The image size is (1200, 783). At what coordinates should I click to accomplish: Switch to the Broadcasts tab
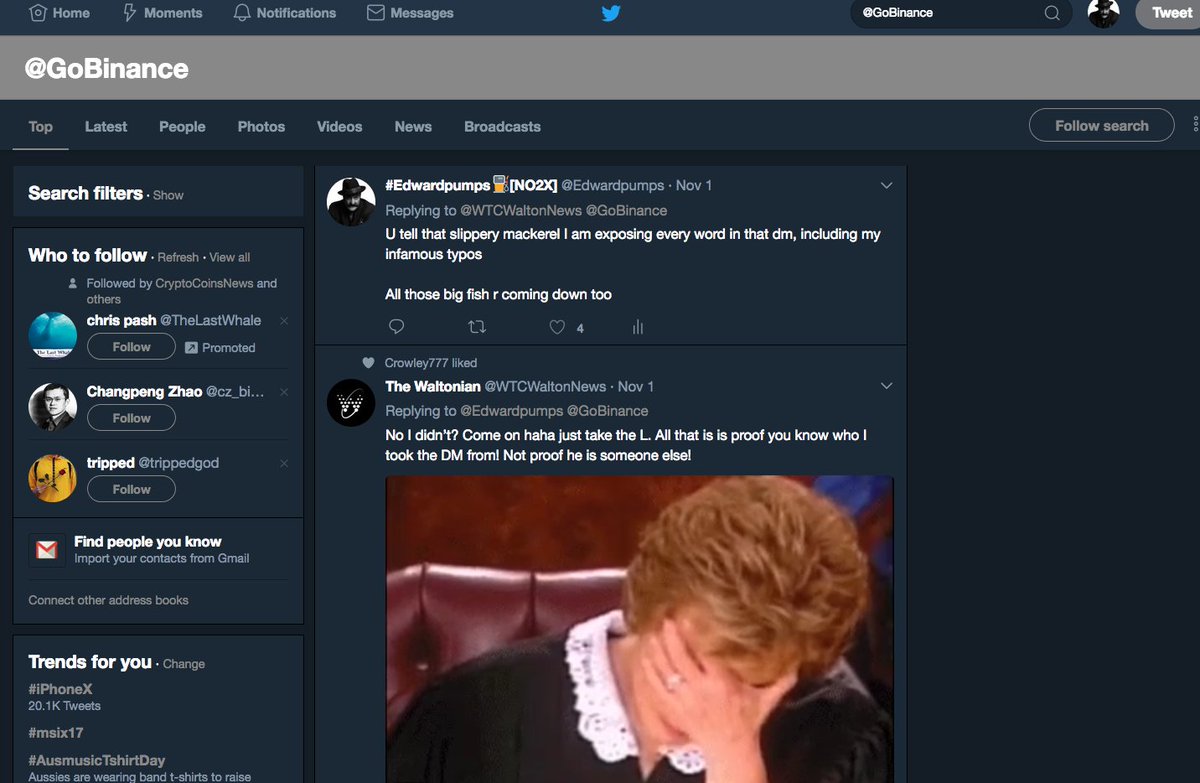click(502, 126)
